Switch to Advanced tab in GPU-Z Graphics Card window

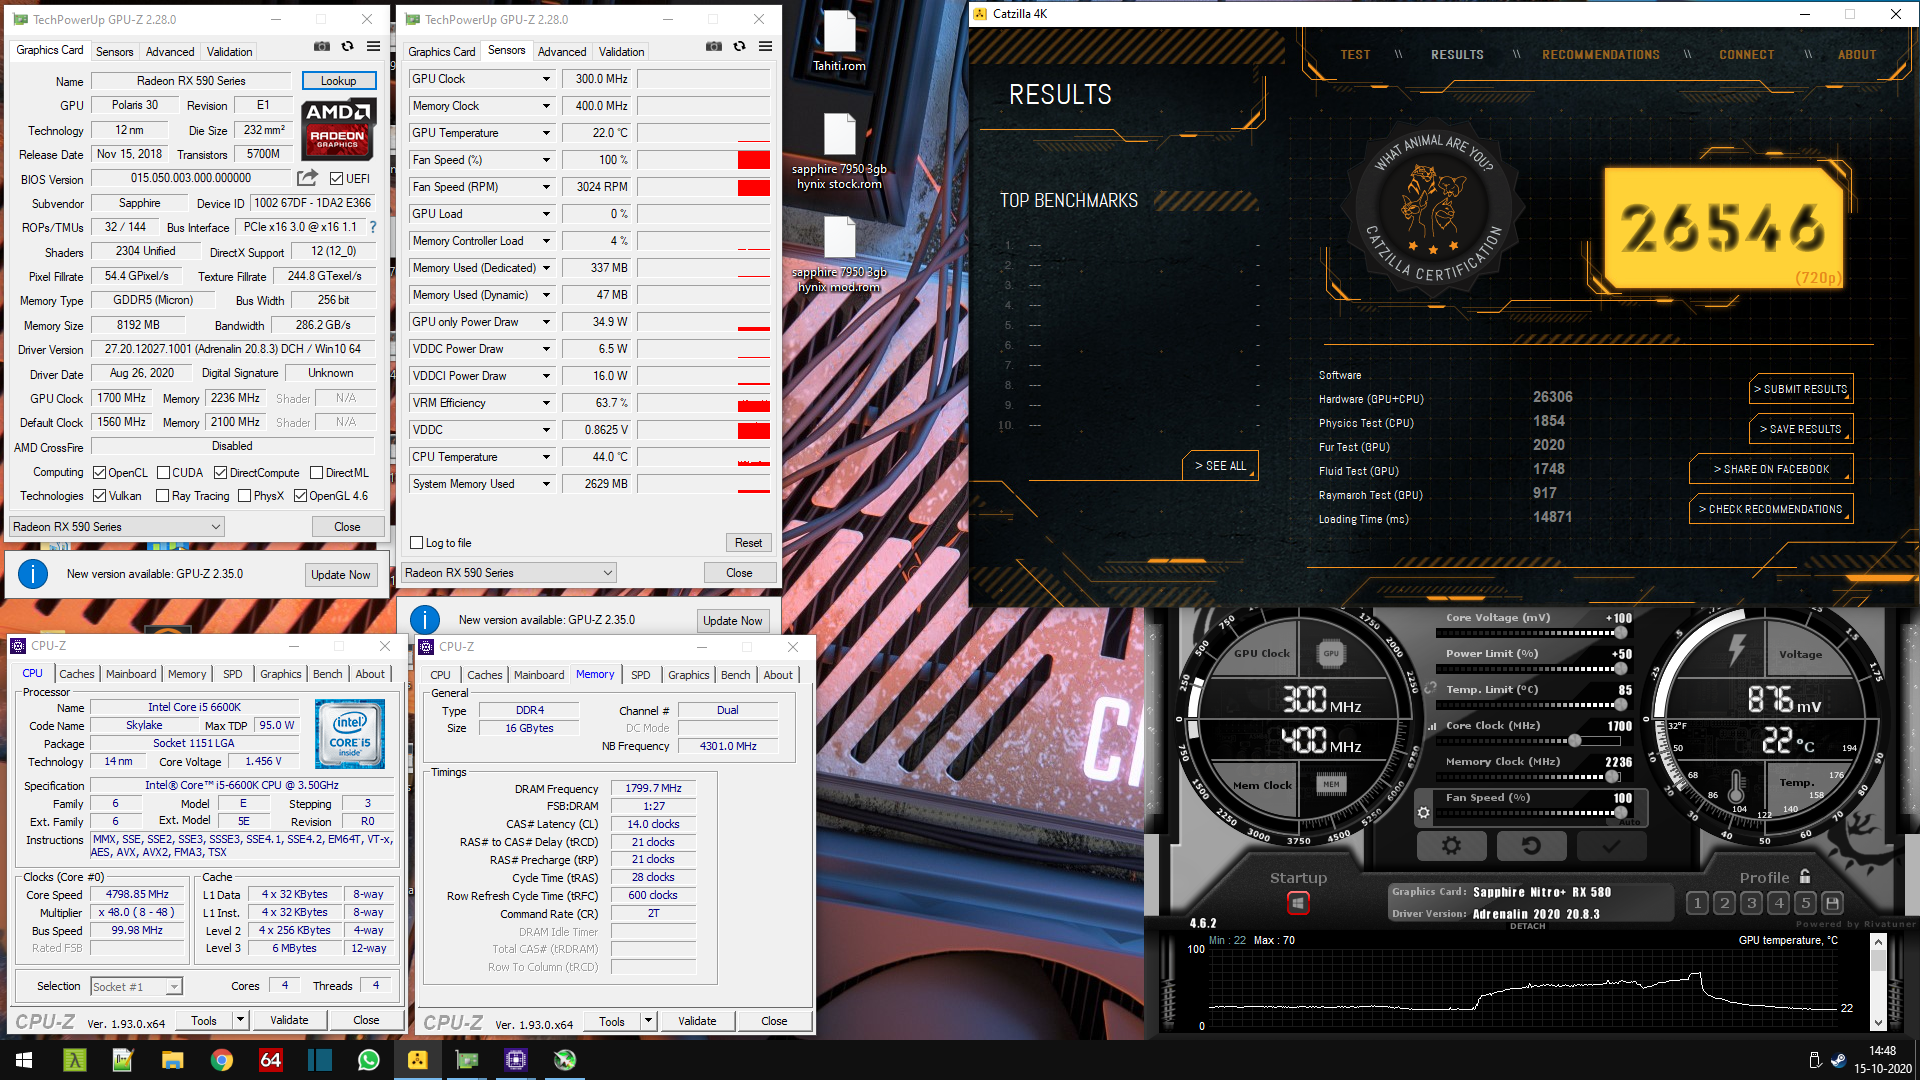click(170, 52)
